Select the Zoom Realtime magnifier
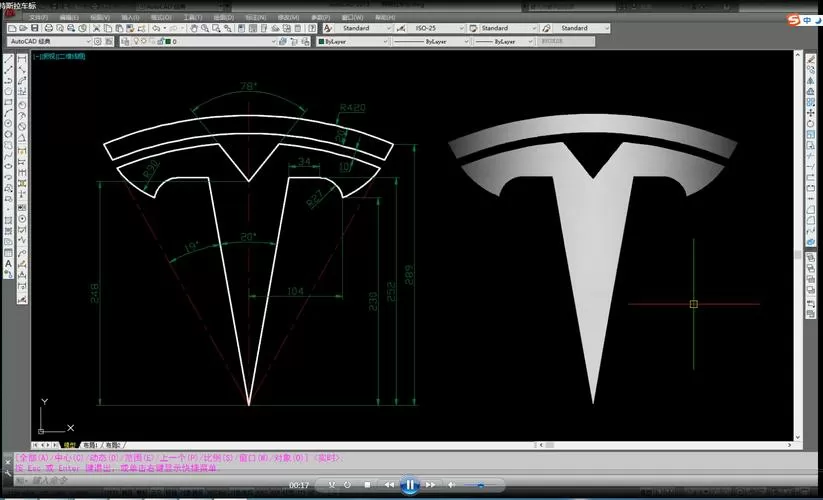This screenshot has width=823, height=500. (x=205, y=28)
